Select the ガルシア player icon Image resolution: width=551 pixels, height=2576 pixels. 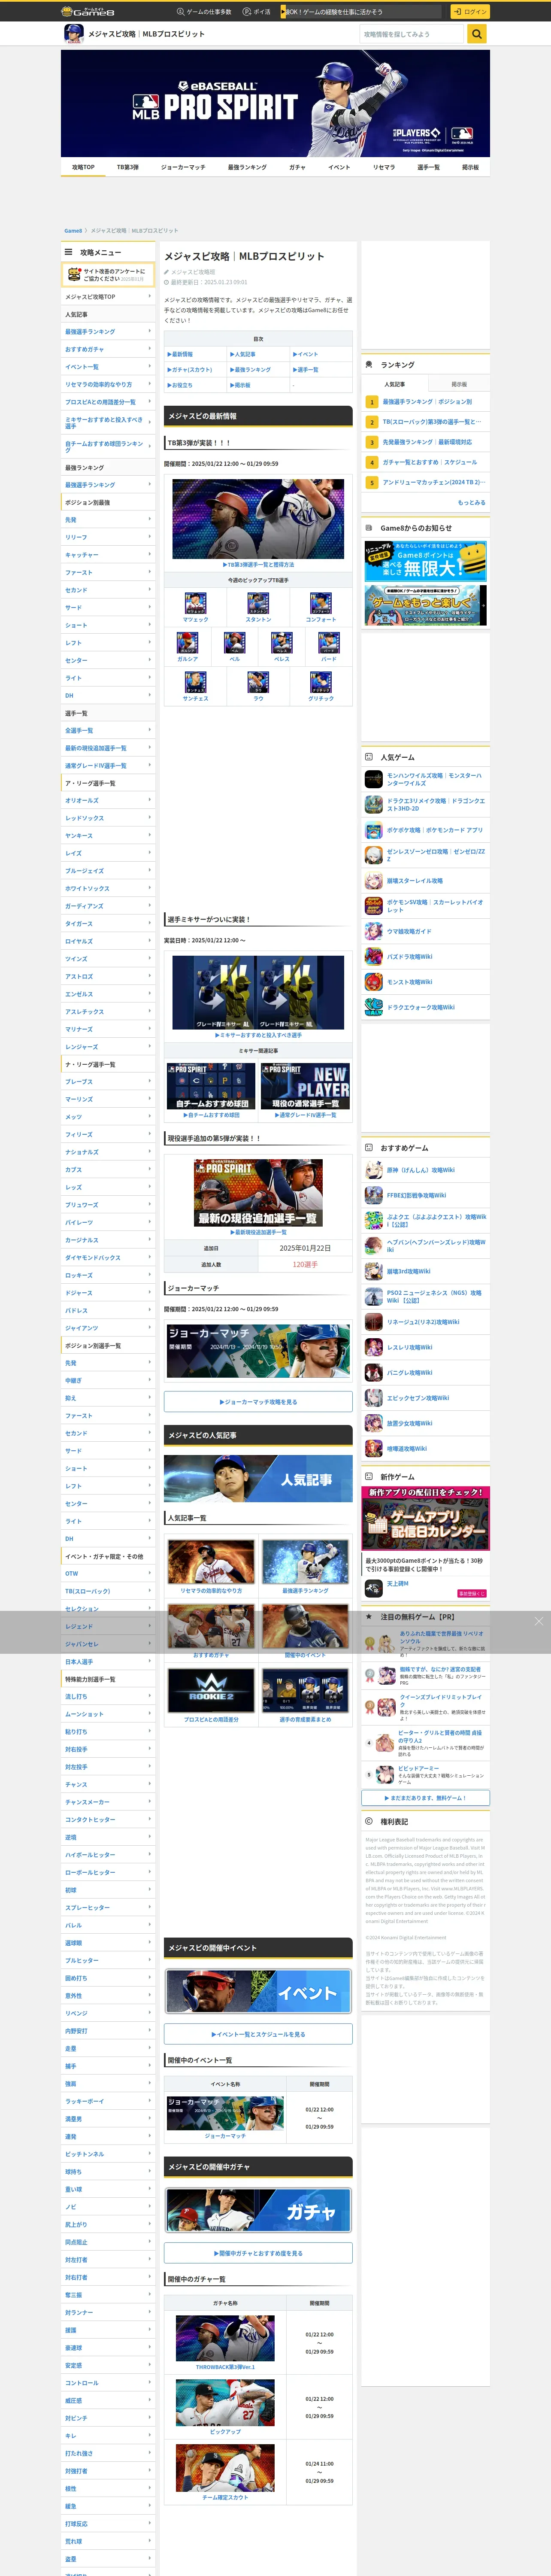(x=187, y=643)
